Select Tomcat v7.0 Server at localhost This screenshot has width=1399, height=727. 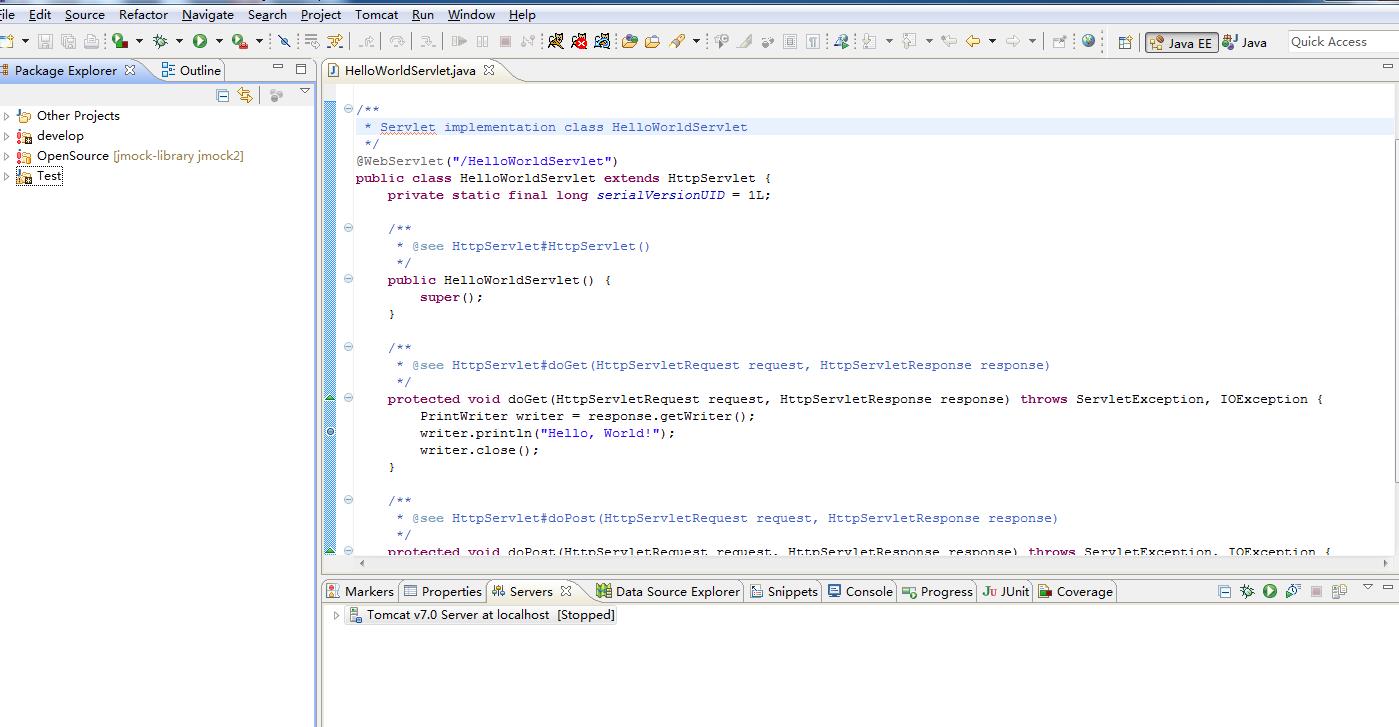point(481,615)
